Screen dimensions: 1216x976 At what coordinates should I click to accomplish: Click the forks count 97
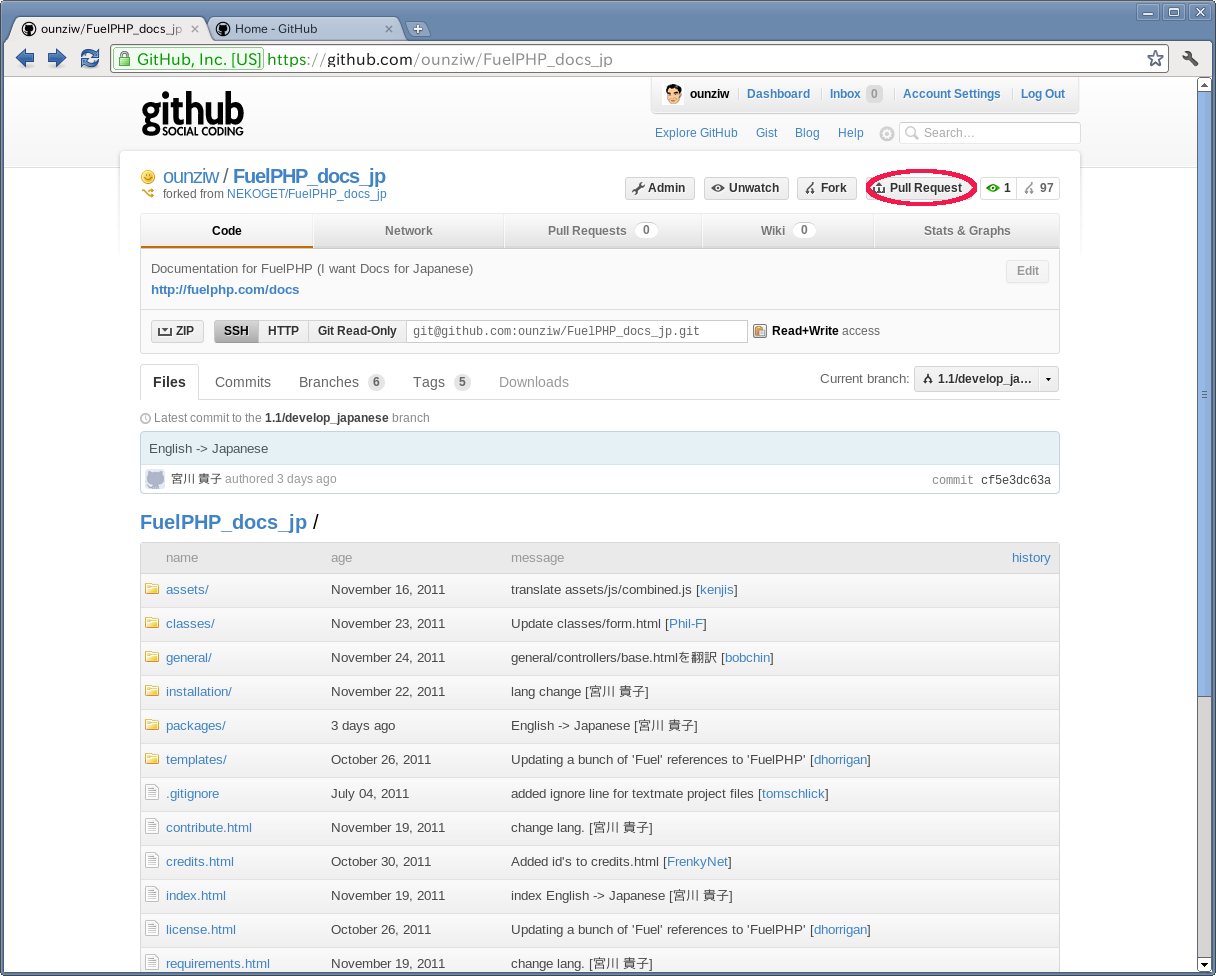[1039, 188]
